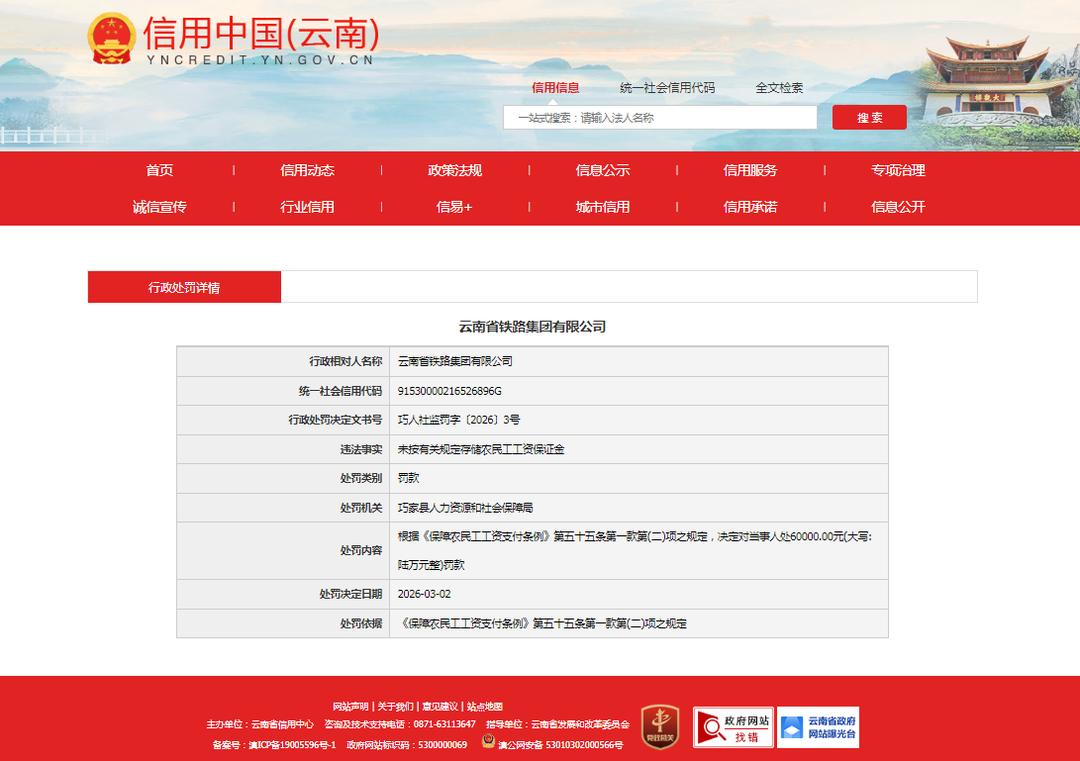The height and width of the screenshot is (761, 1080).
Task: Click the 行政相对人名称 value cell
Action: pos(638,362)
